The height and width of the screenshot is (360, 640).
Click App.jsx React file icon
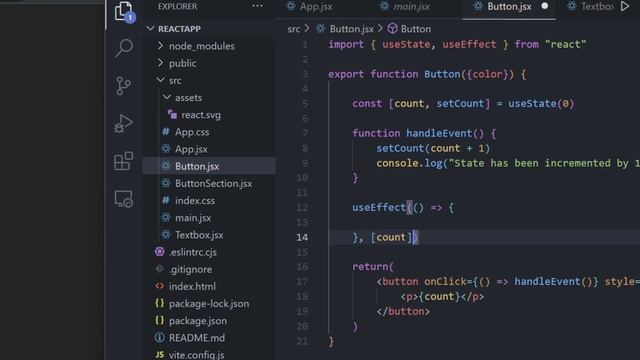(166, 149)
